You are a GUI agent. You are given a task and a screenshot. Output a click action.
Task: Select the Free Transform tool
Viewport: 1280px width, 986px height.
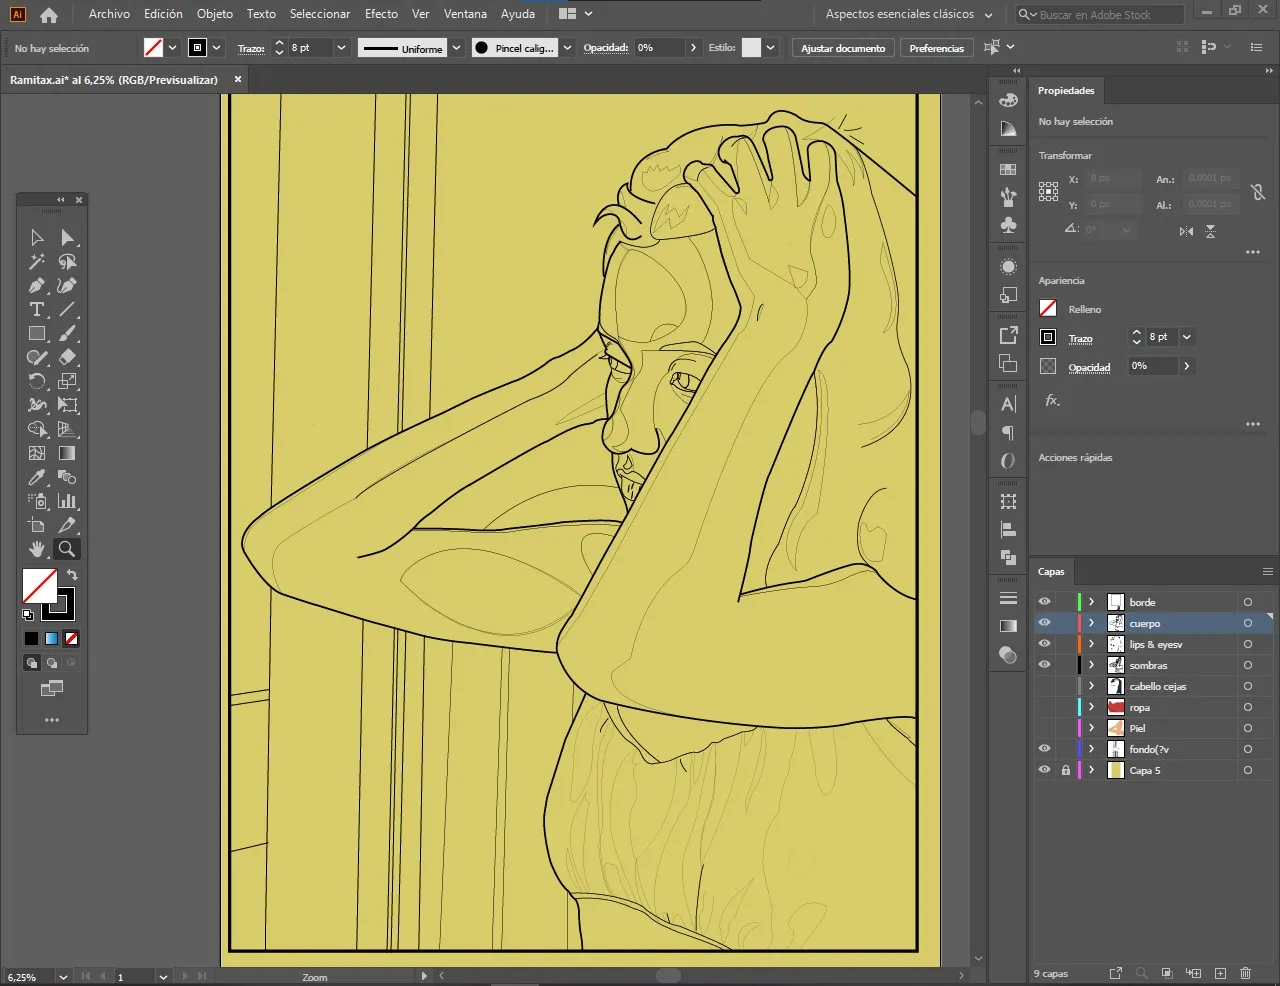coord(67,405)
